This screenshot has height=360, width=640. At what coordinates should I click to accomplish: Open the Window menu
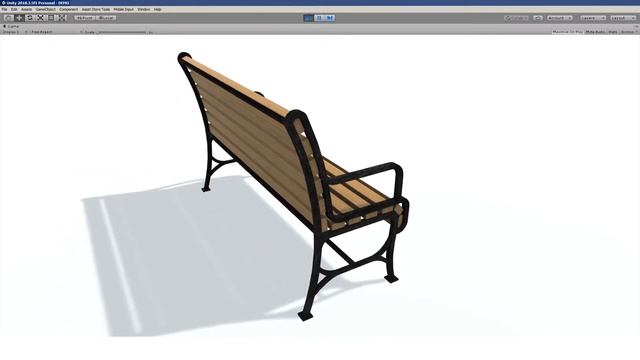(x=144, y=9)
